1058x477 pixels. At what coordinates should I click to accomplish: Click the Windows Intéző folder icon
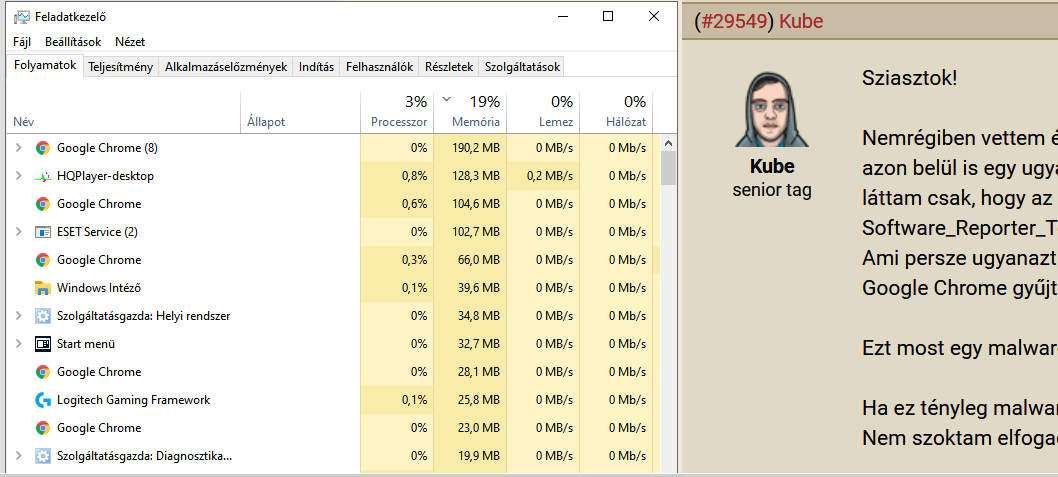pos(43,288)
